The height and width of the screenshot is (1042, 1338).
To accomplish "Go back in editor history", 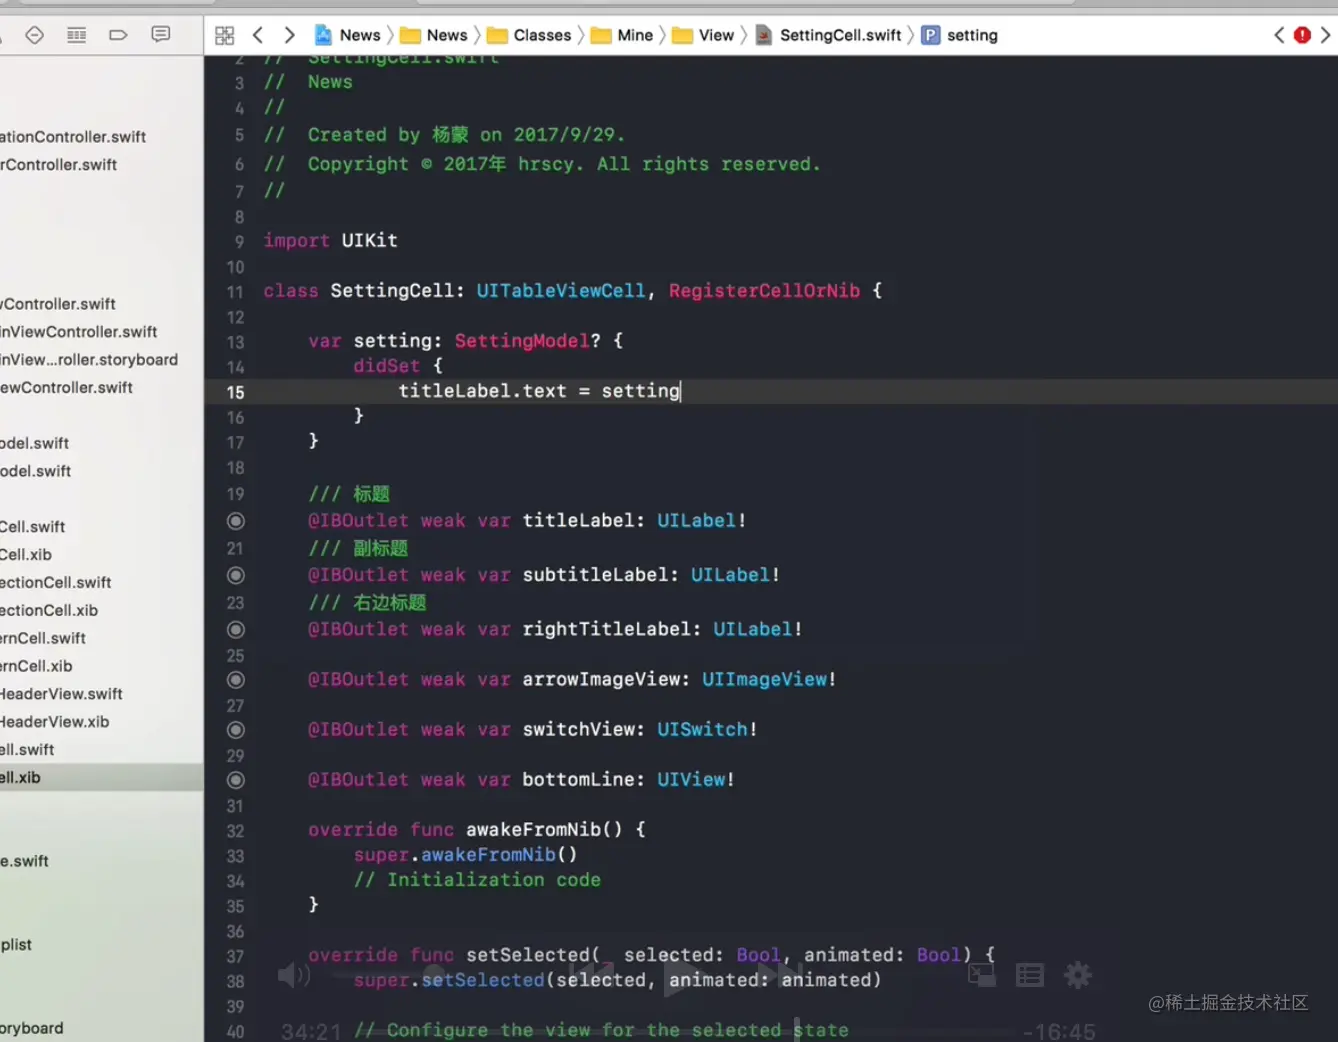I will [258, 35].
